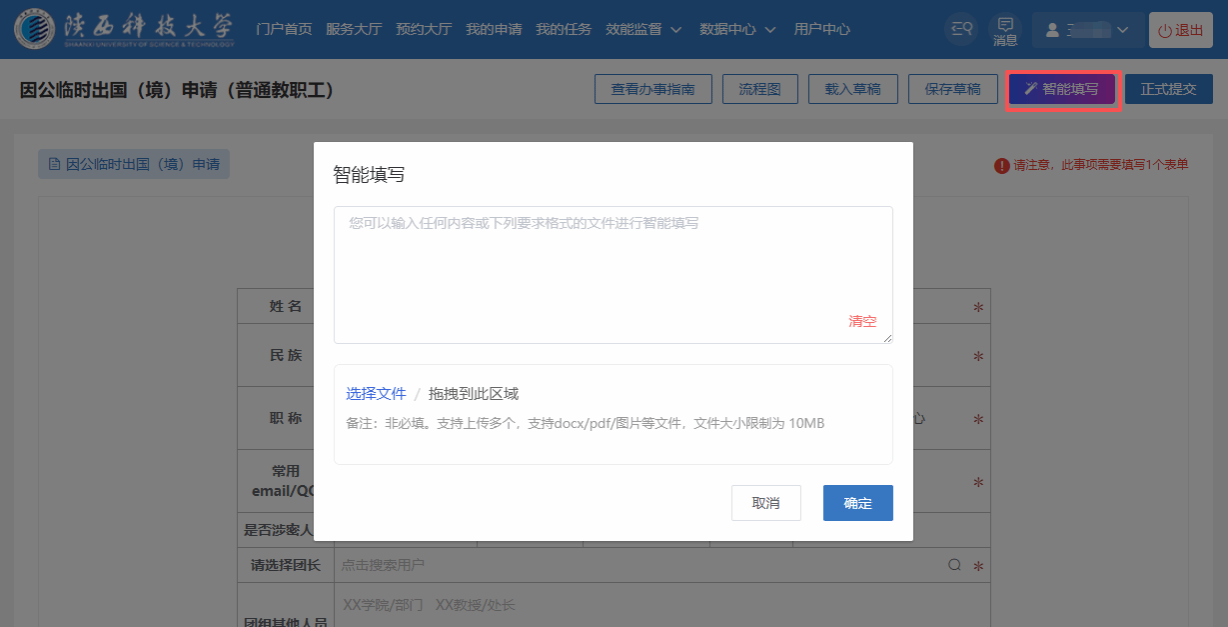Open the 消息 messages icon
This screenshot has width=1228, height=627.
click(1005, 30)
